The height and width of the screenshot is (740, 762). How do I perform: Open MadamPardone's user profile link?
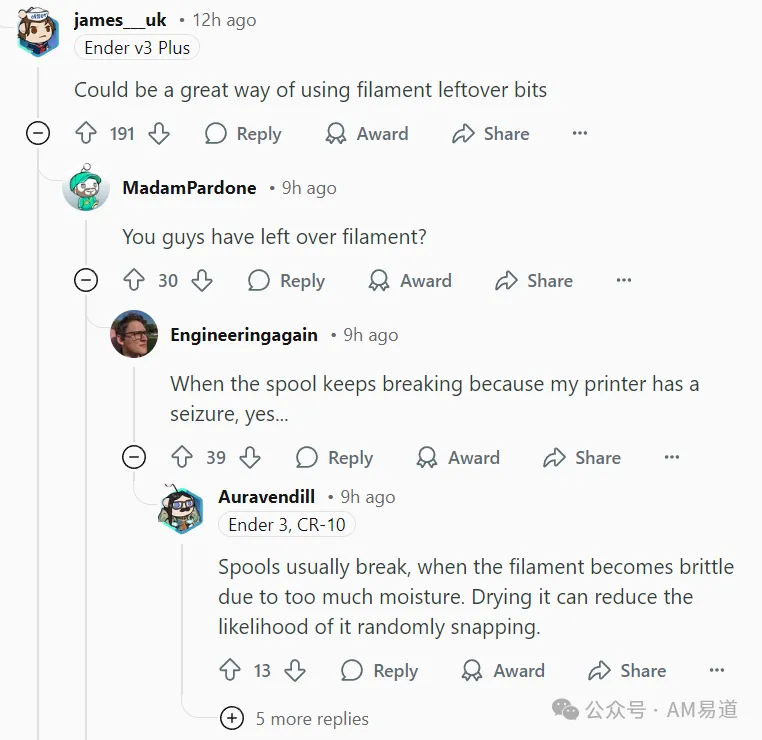pyautogui.click(x=190, y=188)
